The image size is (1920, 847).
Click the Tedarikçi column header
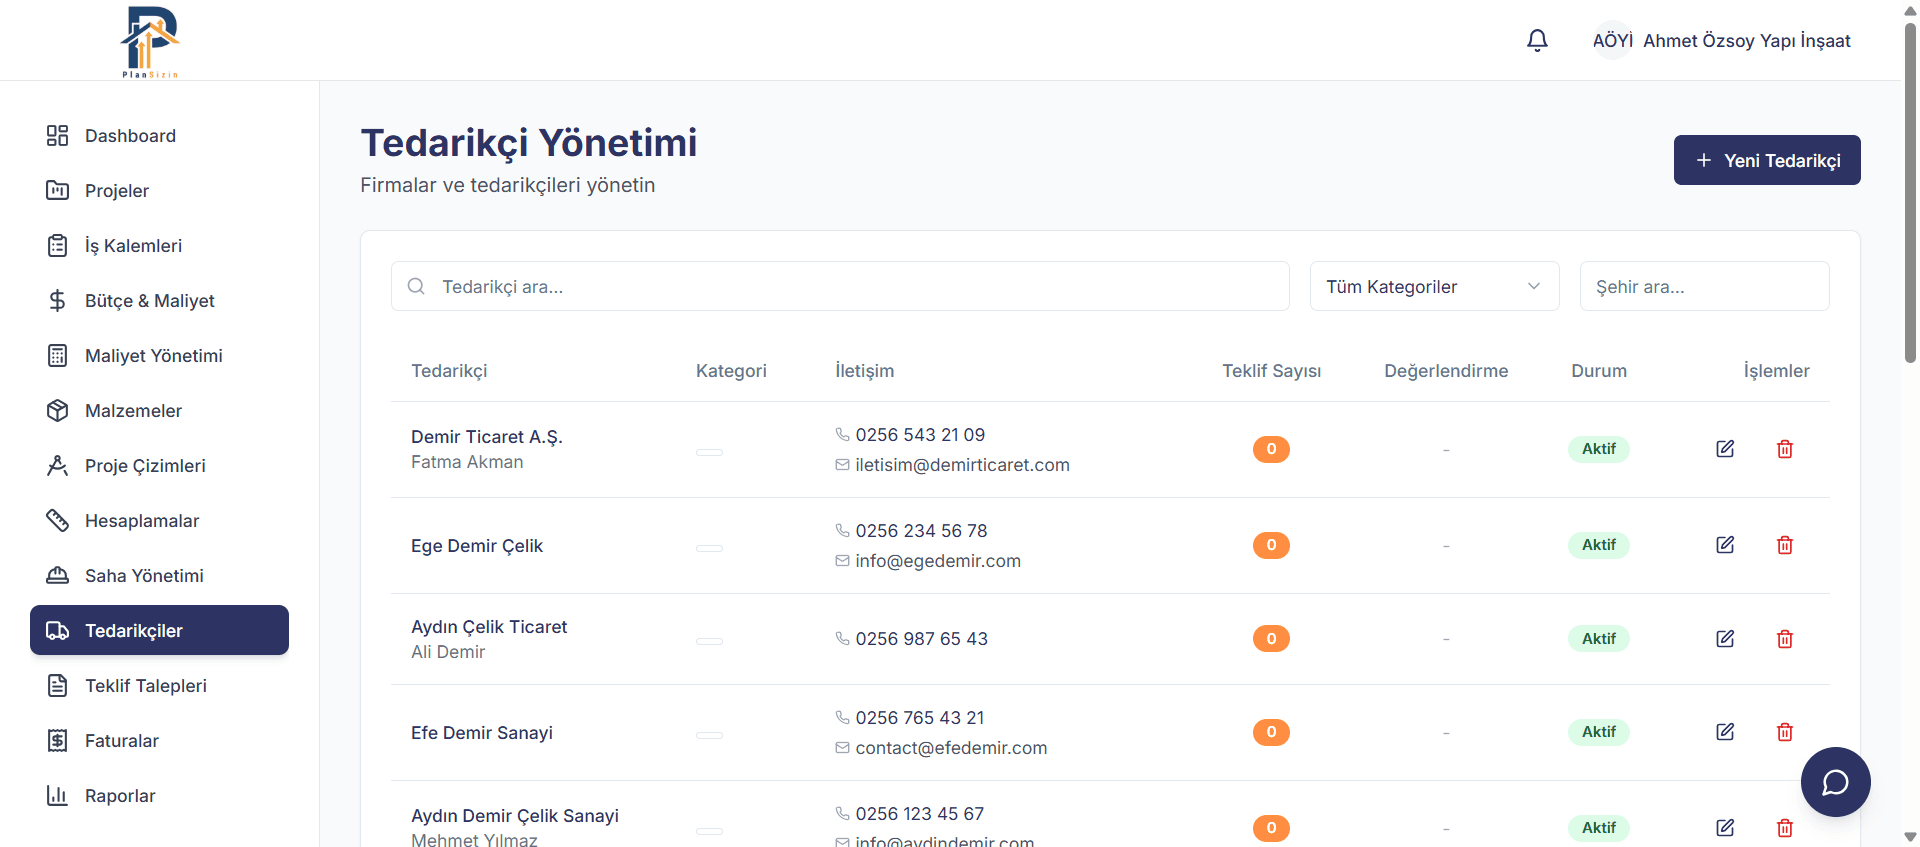tap(449, 371)
